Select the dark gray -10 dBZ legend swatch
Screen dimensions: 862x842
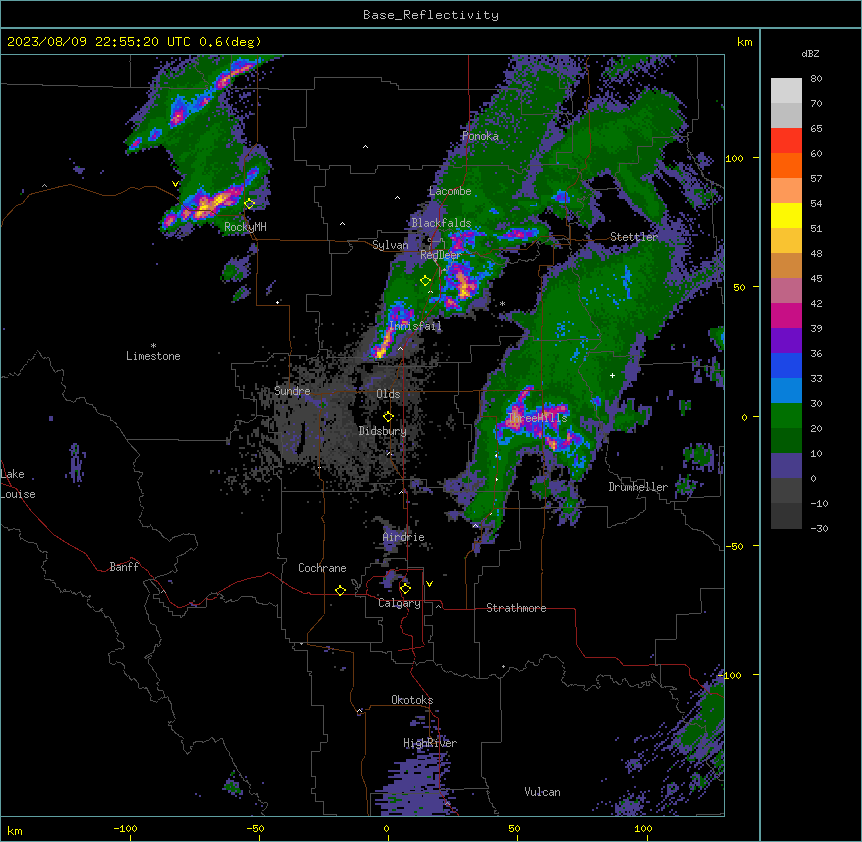click(786, 516)
